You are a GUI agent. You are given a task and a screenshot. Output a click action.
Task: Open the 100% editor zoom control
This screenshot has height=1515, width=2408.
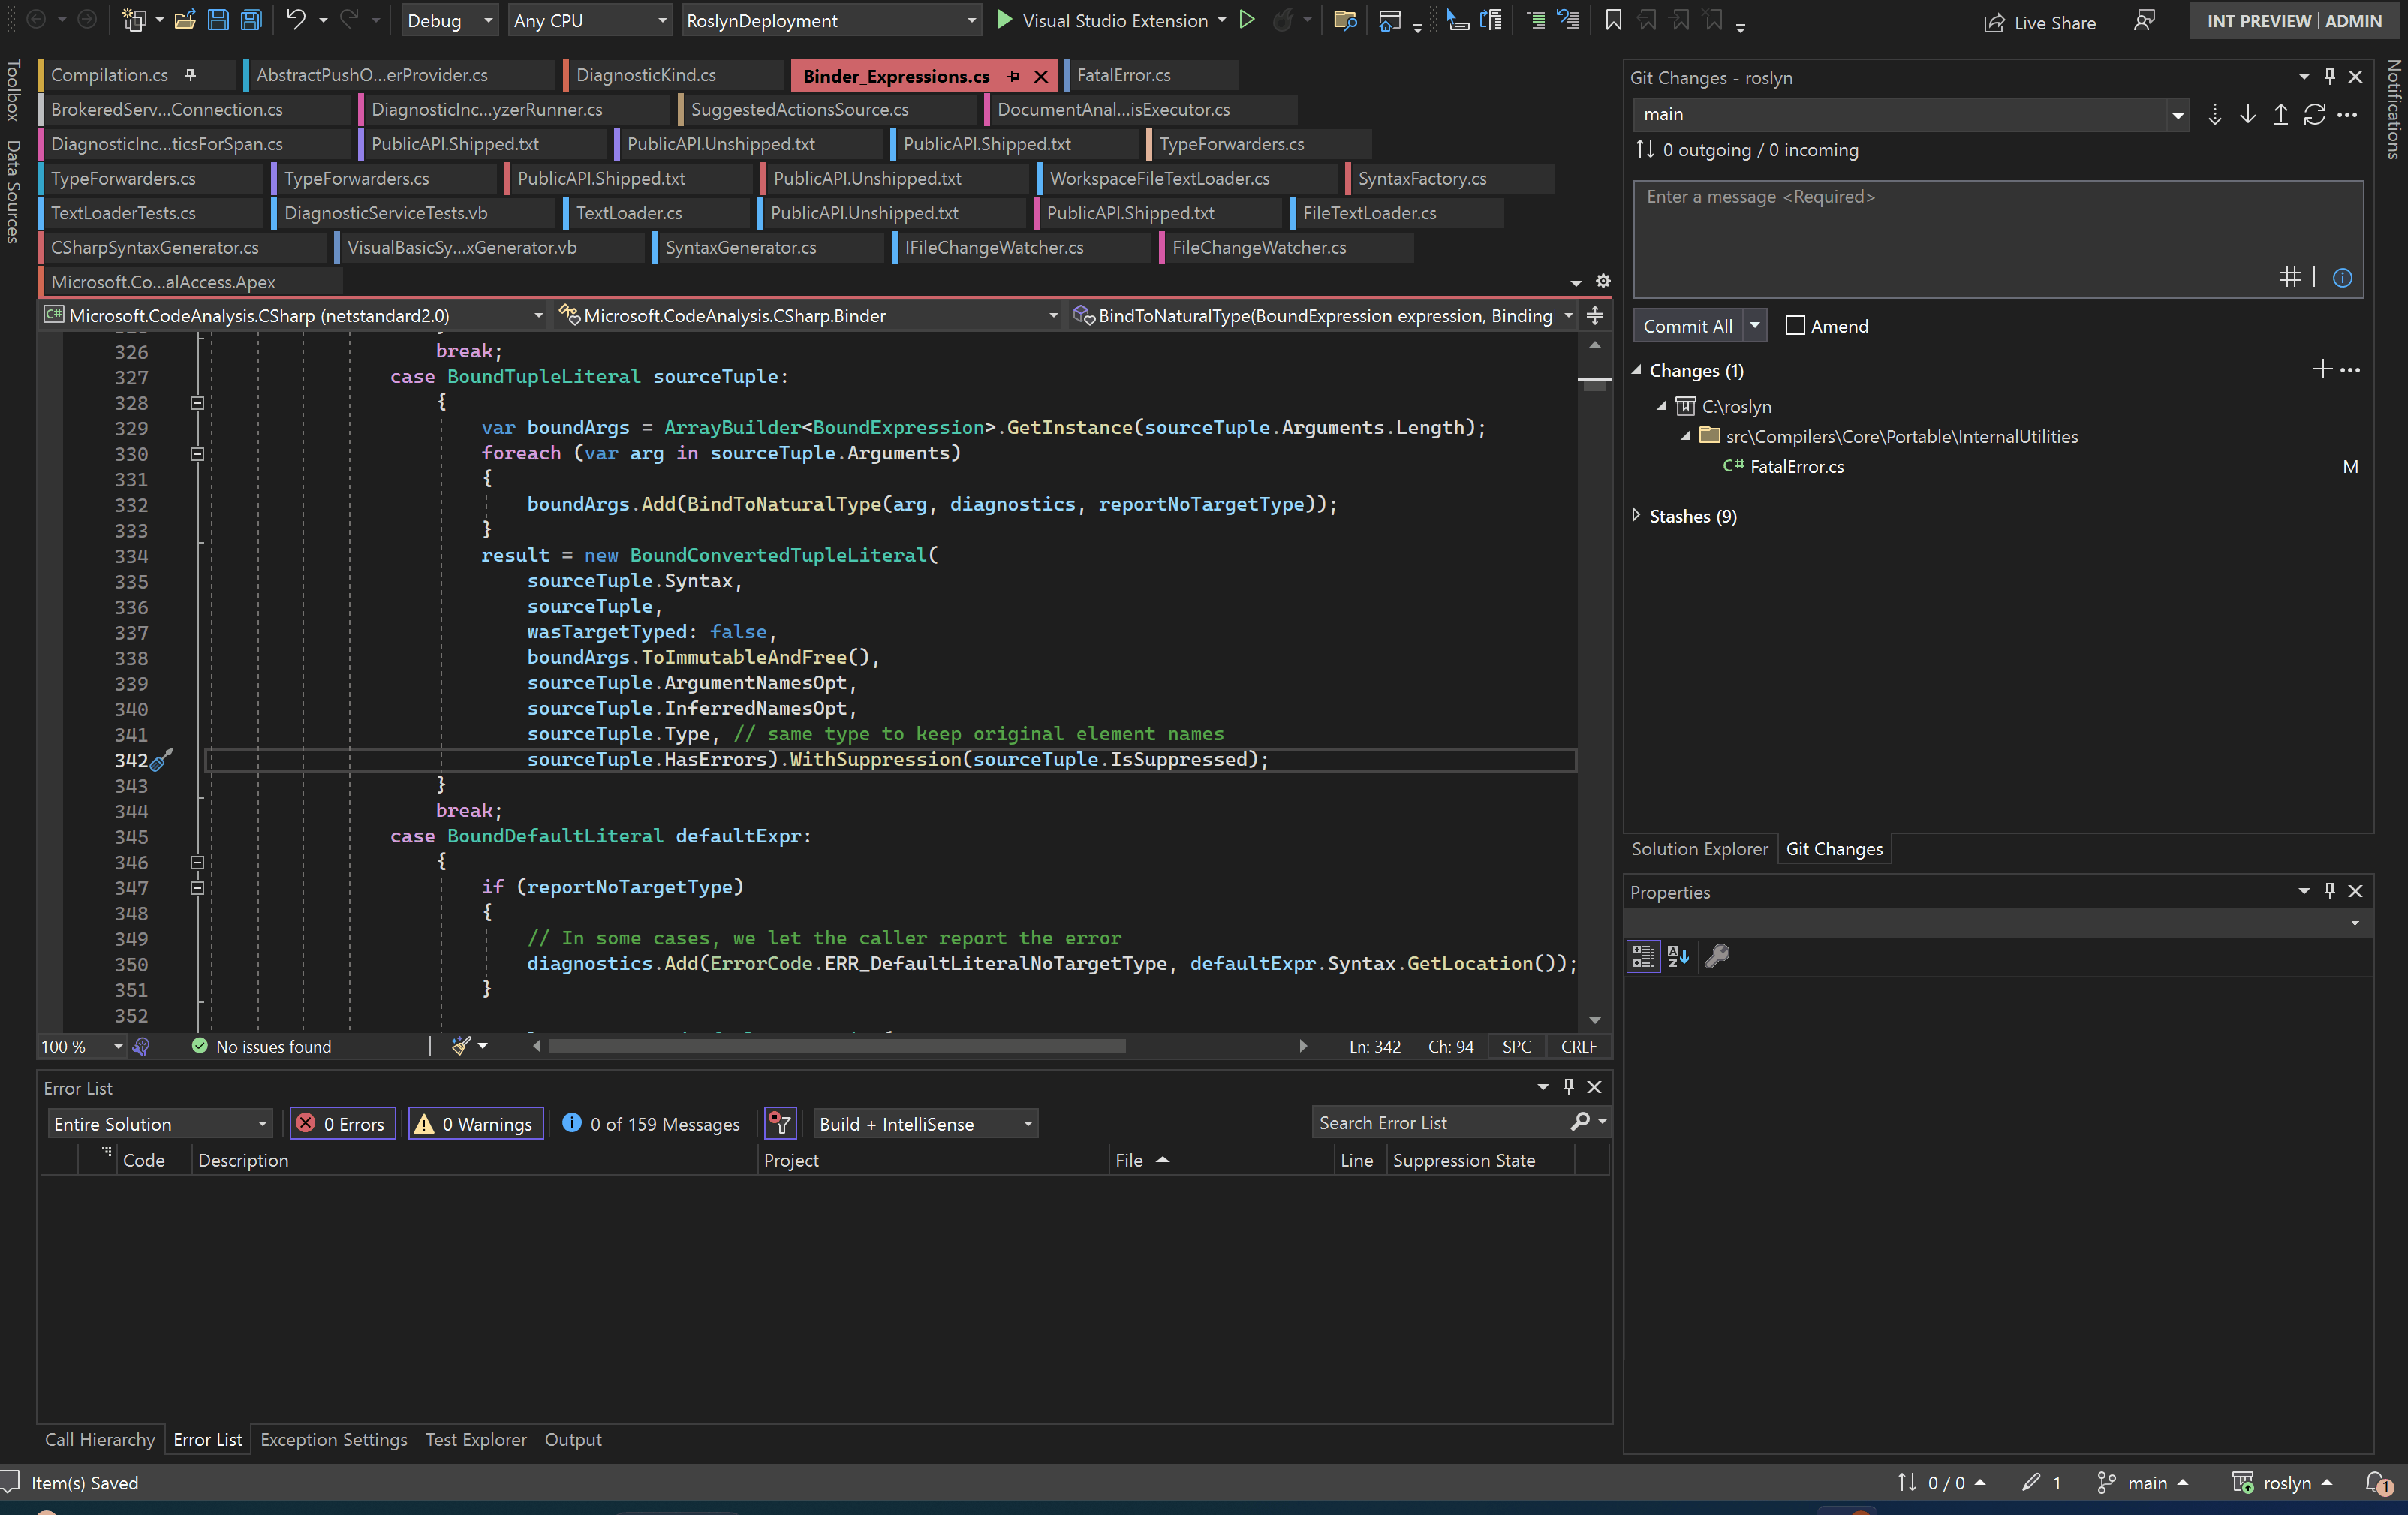coord(80,1046)
